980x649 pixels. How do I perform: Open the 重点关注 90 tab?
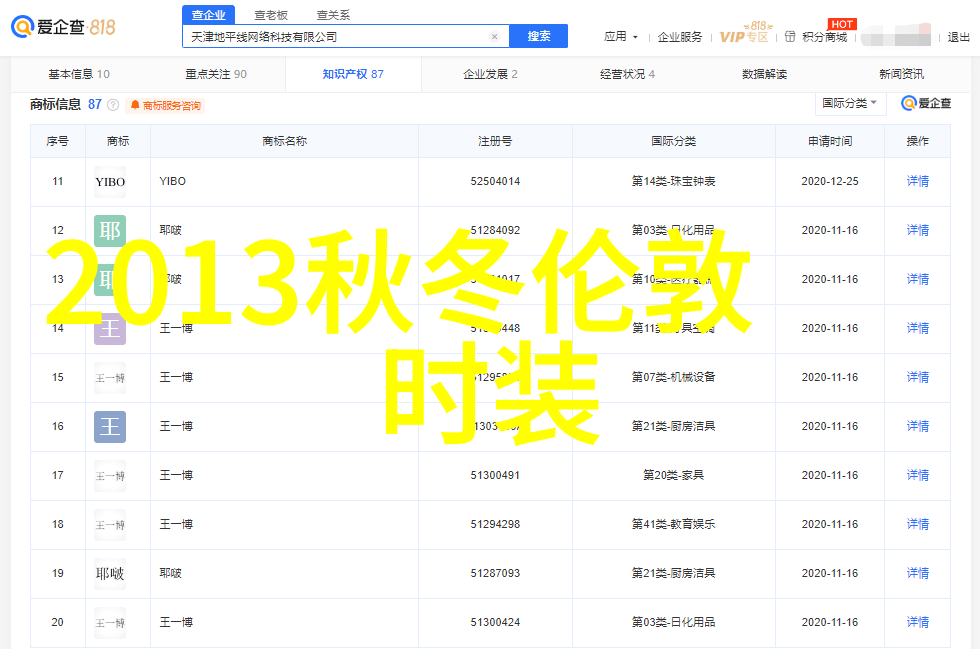(216, 74)
